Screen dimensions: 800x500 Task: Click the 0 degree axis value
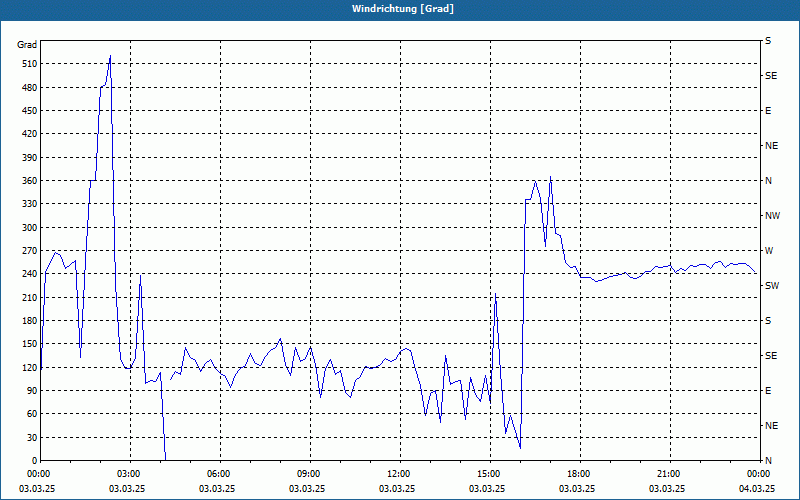pos(34,461)
